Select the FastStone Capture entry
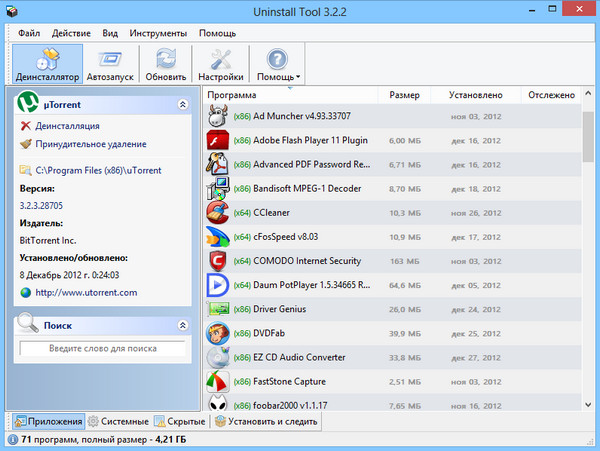This screenshot has width=600, height=451. [393, 381]
